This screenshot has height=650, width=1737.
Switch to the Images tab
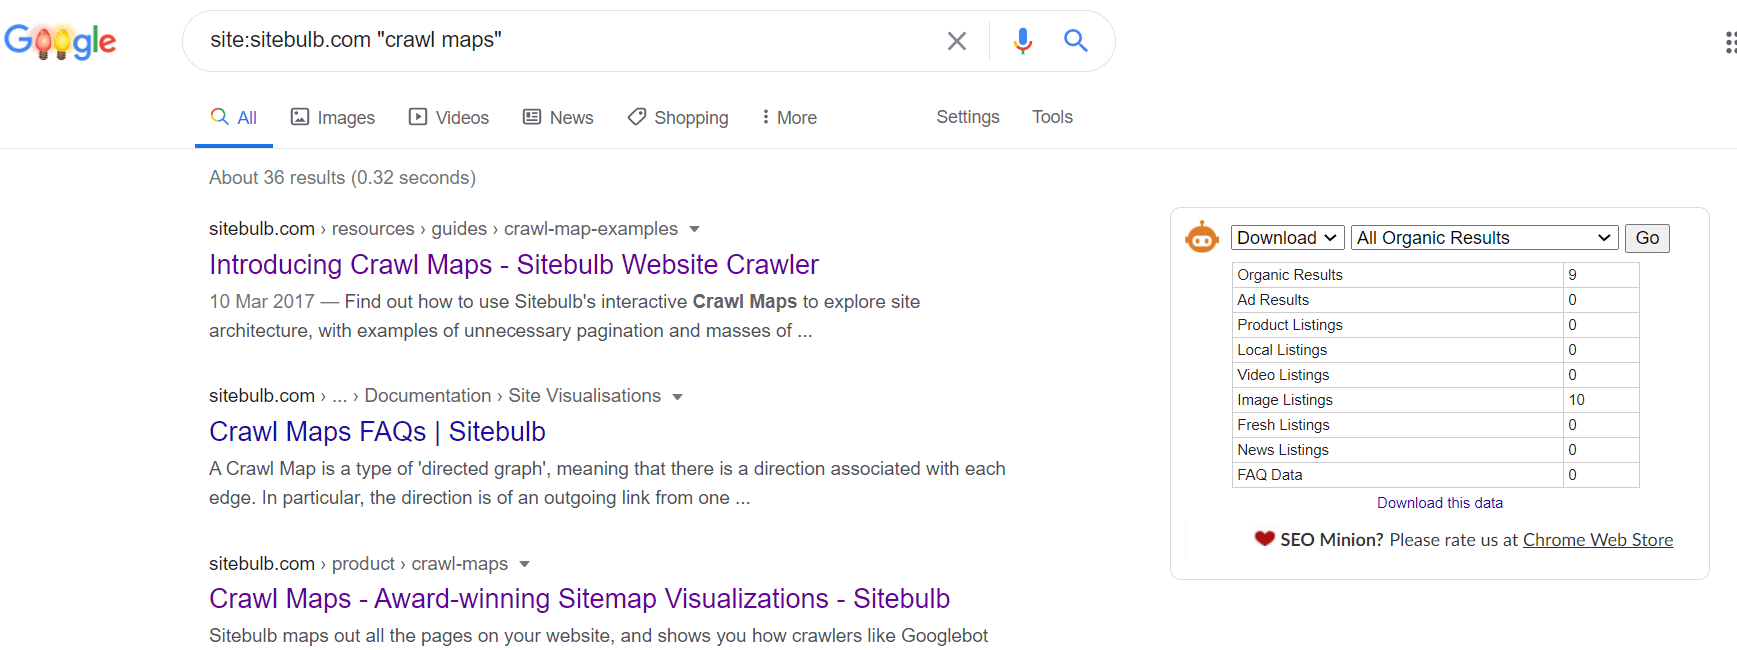click(333, 117)
